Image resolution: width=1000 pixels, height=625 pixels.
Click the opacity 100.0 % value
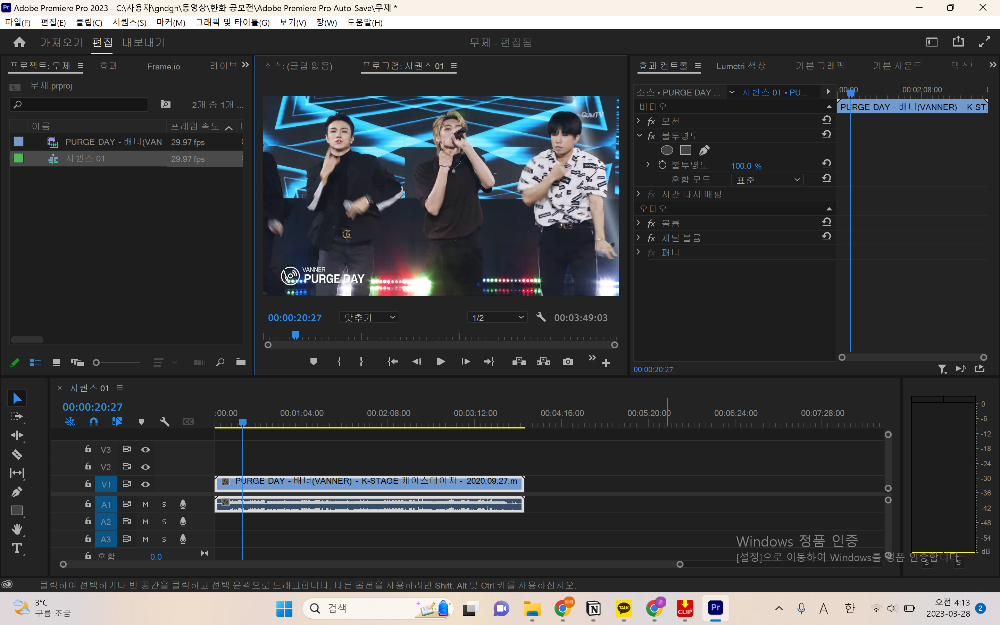746,166
